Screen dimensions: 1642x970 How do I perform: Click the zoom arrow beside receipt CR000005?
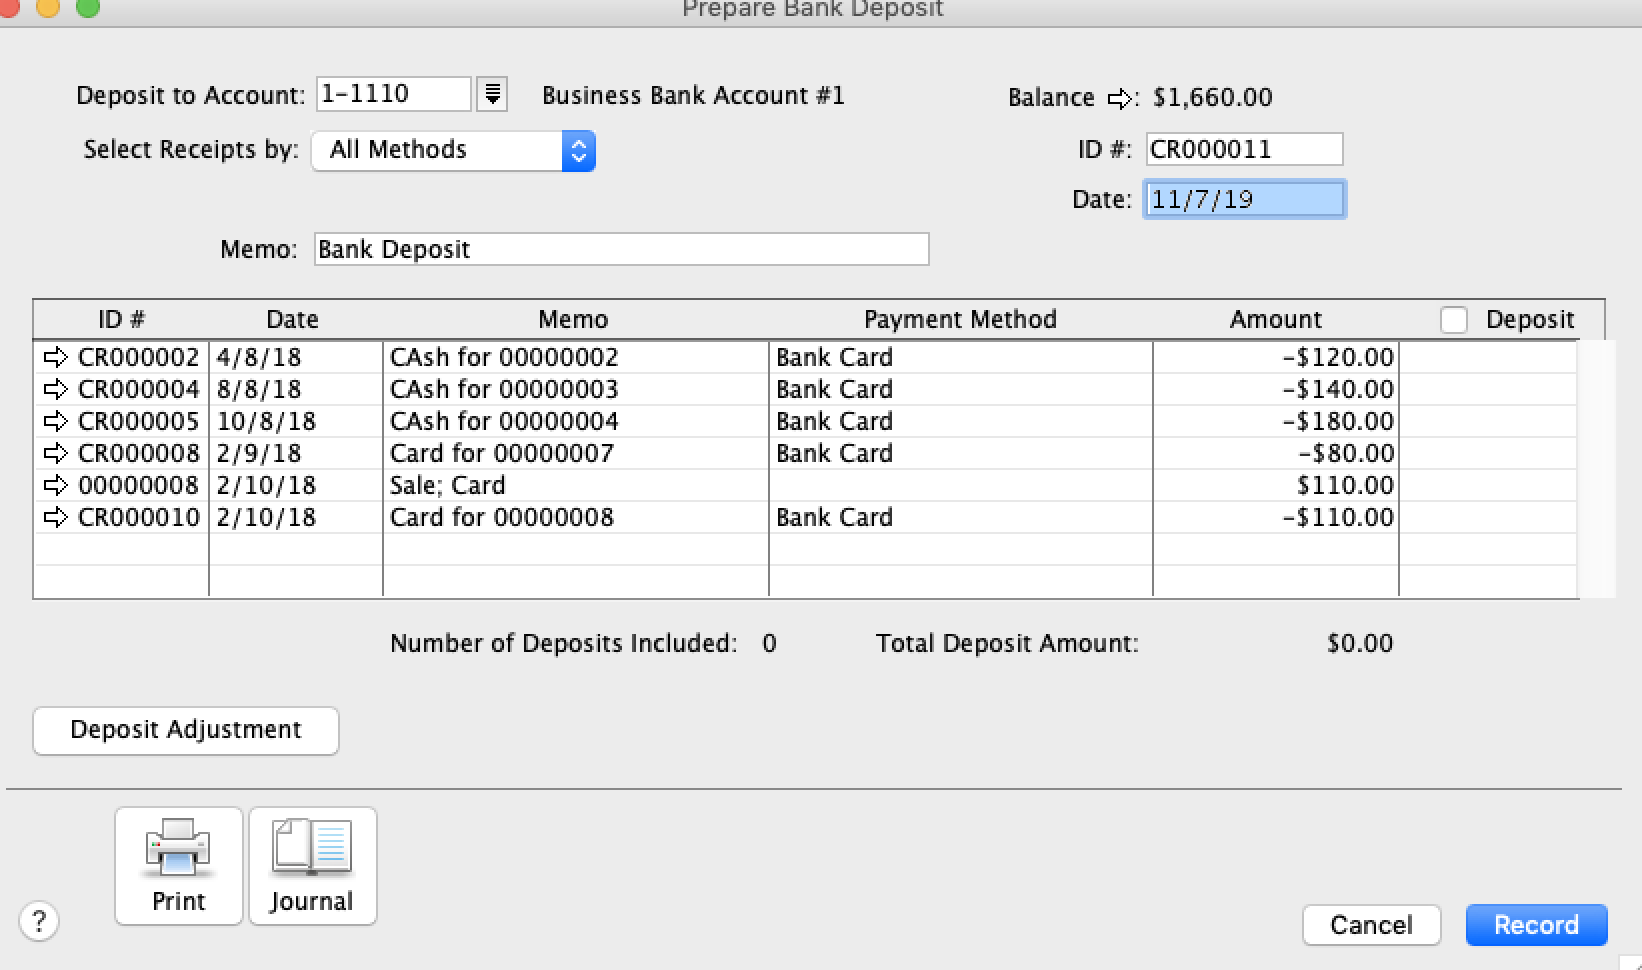[55, 421]
